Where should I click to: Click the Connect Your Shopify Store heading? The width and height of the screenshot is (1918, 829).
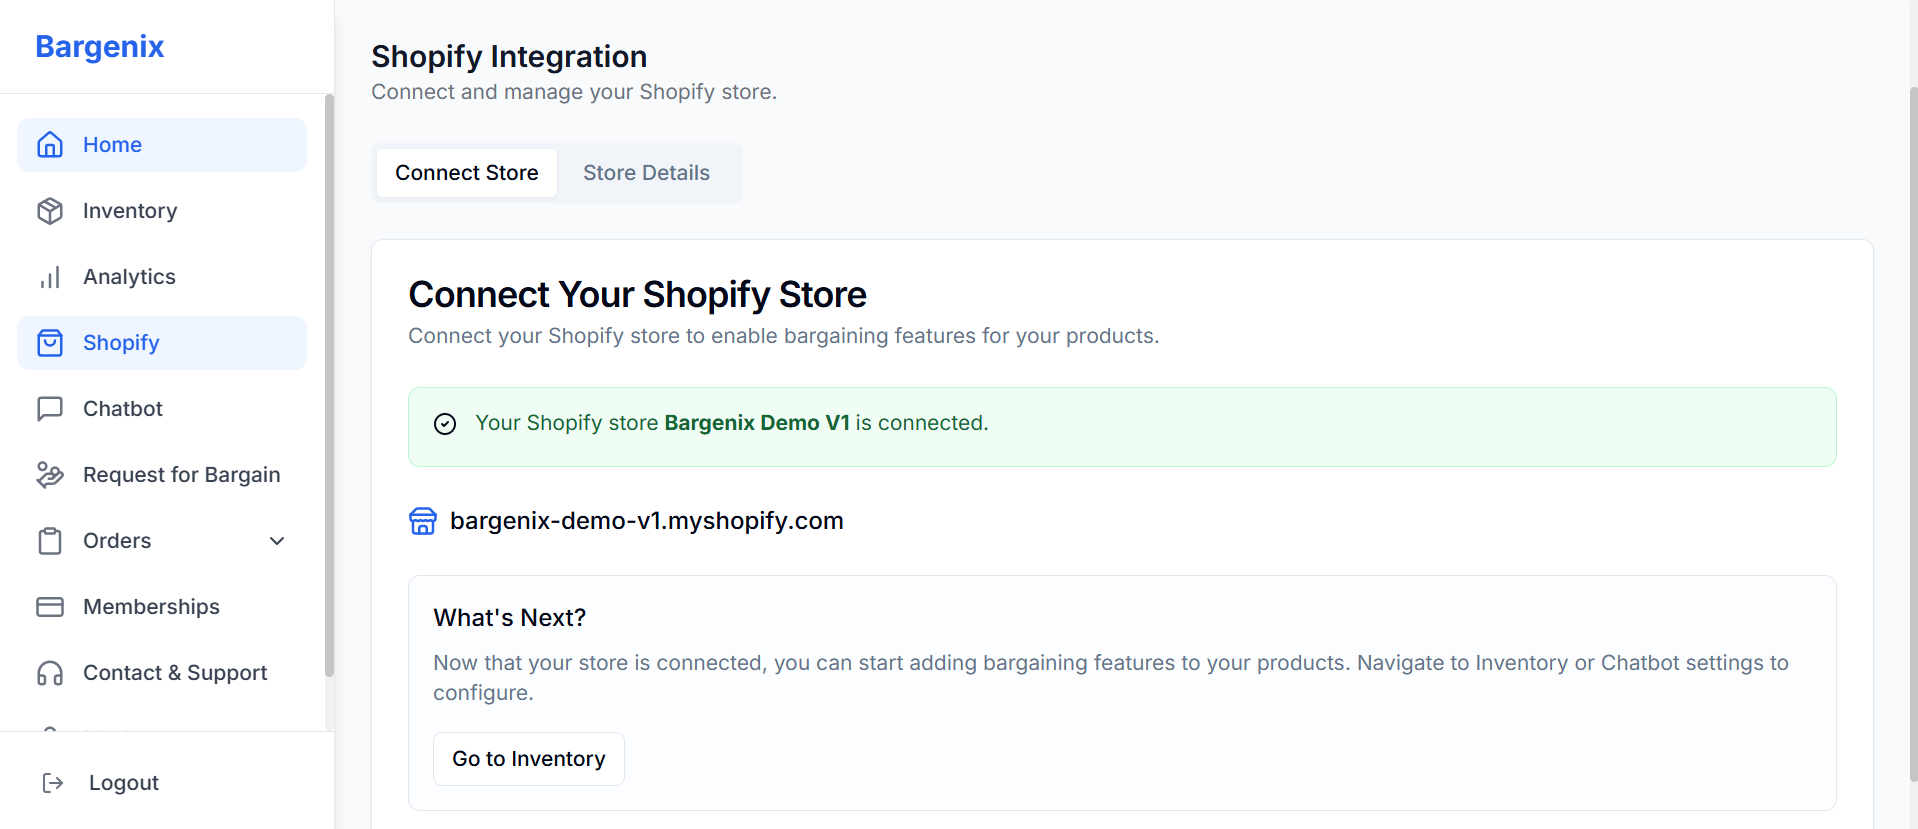pyautogui.click(x=638, y=295)
